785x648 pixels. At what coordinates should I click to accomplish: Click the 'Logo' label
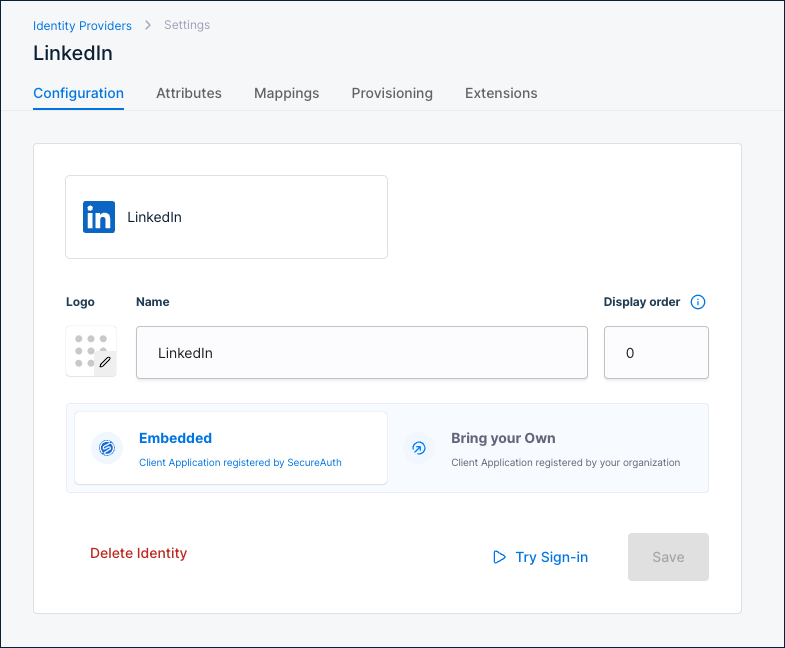(x=80, y=302)
